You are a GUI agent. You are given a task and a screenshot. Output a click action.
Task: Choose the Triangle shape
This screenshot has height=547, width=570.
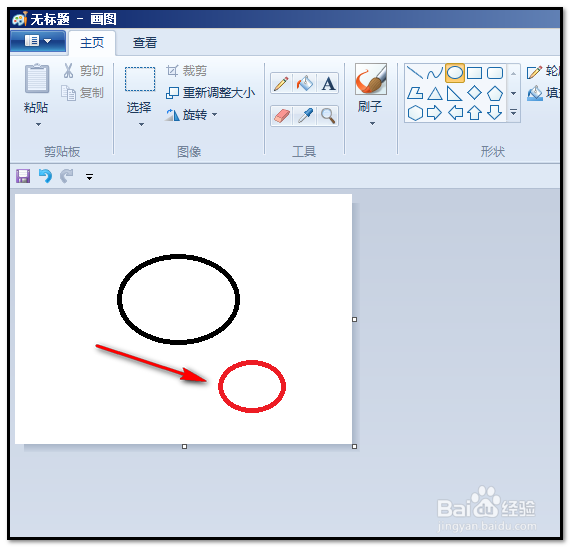[x=435, y=93]
